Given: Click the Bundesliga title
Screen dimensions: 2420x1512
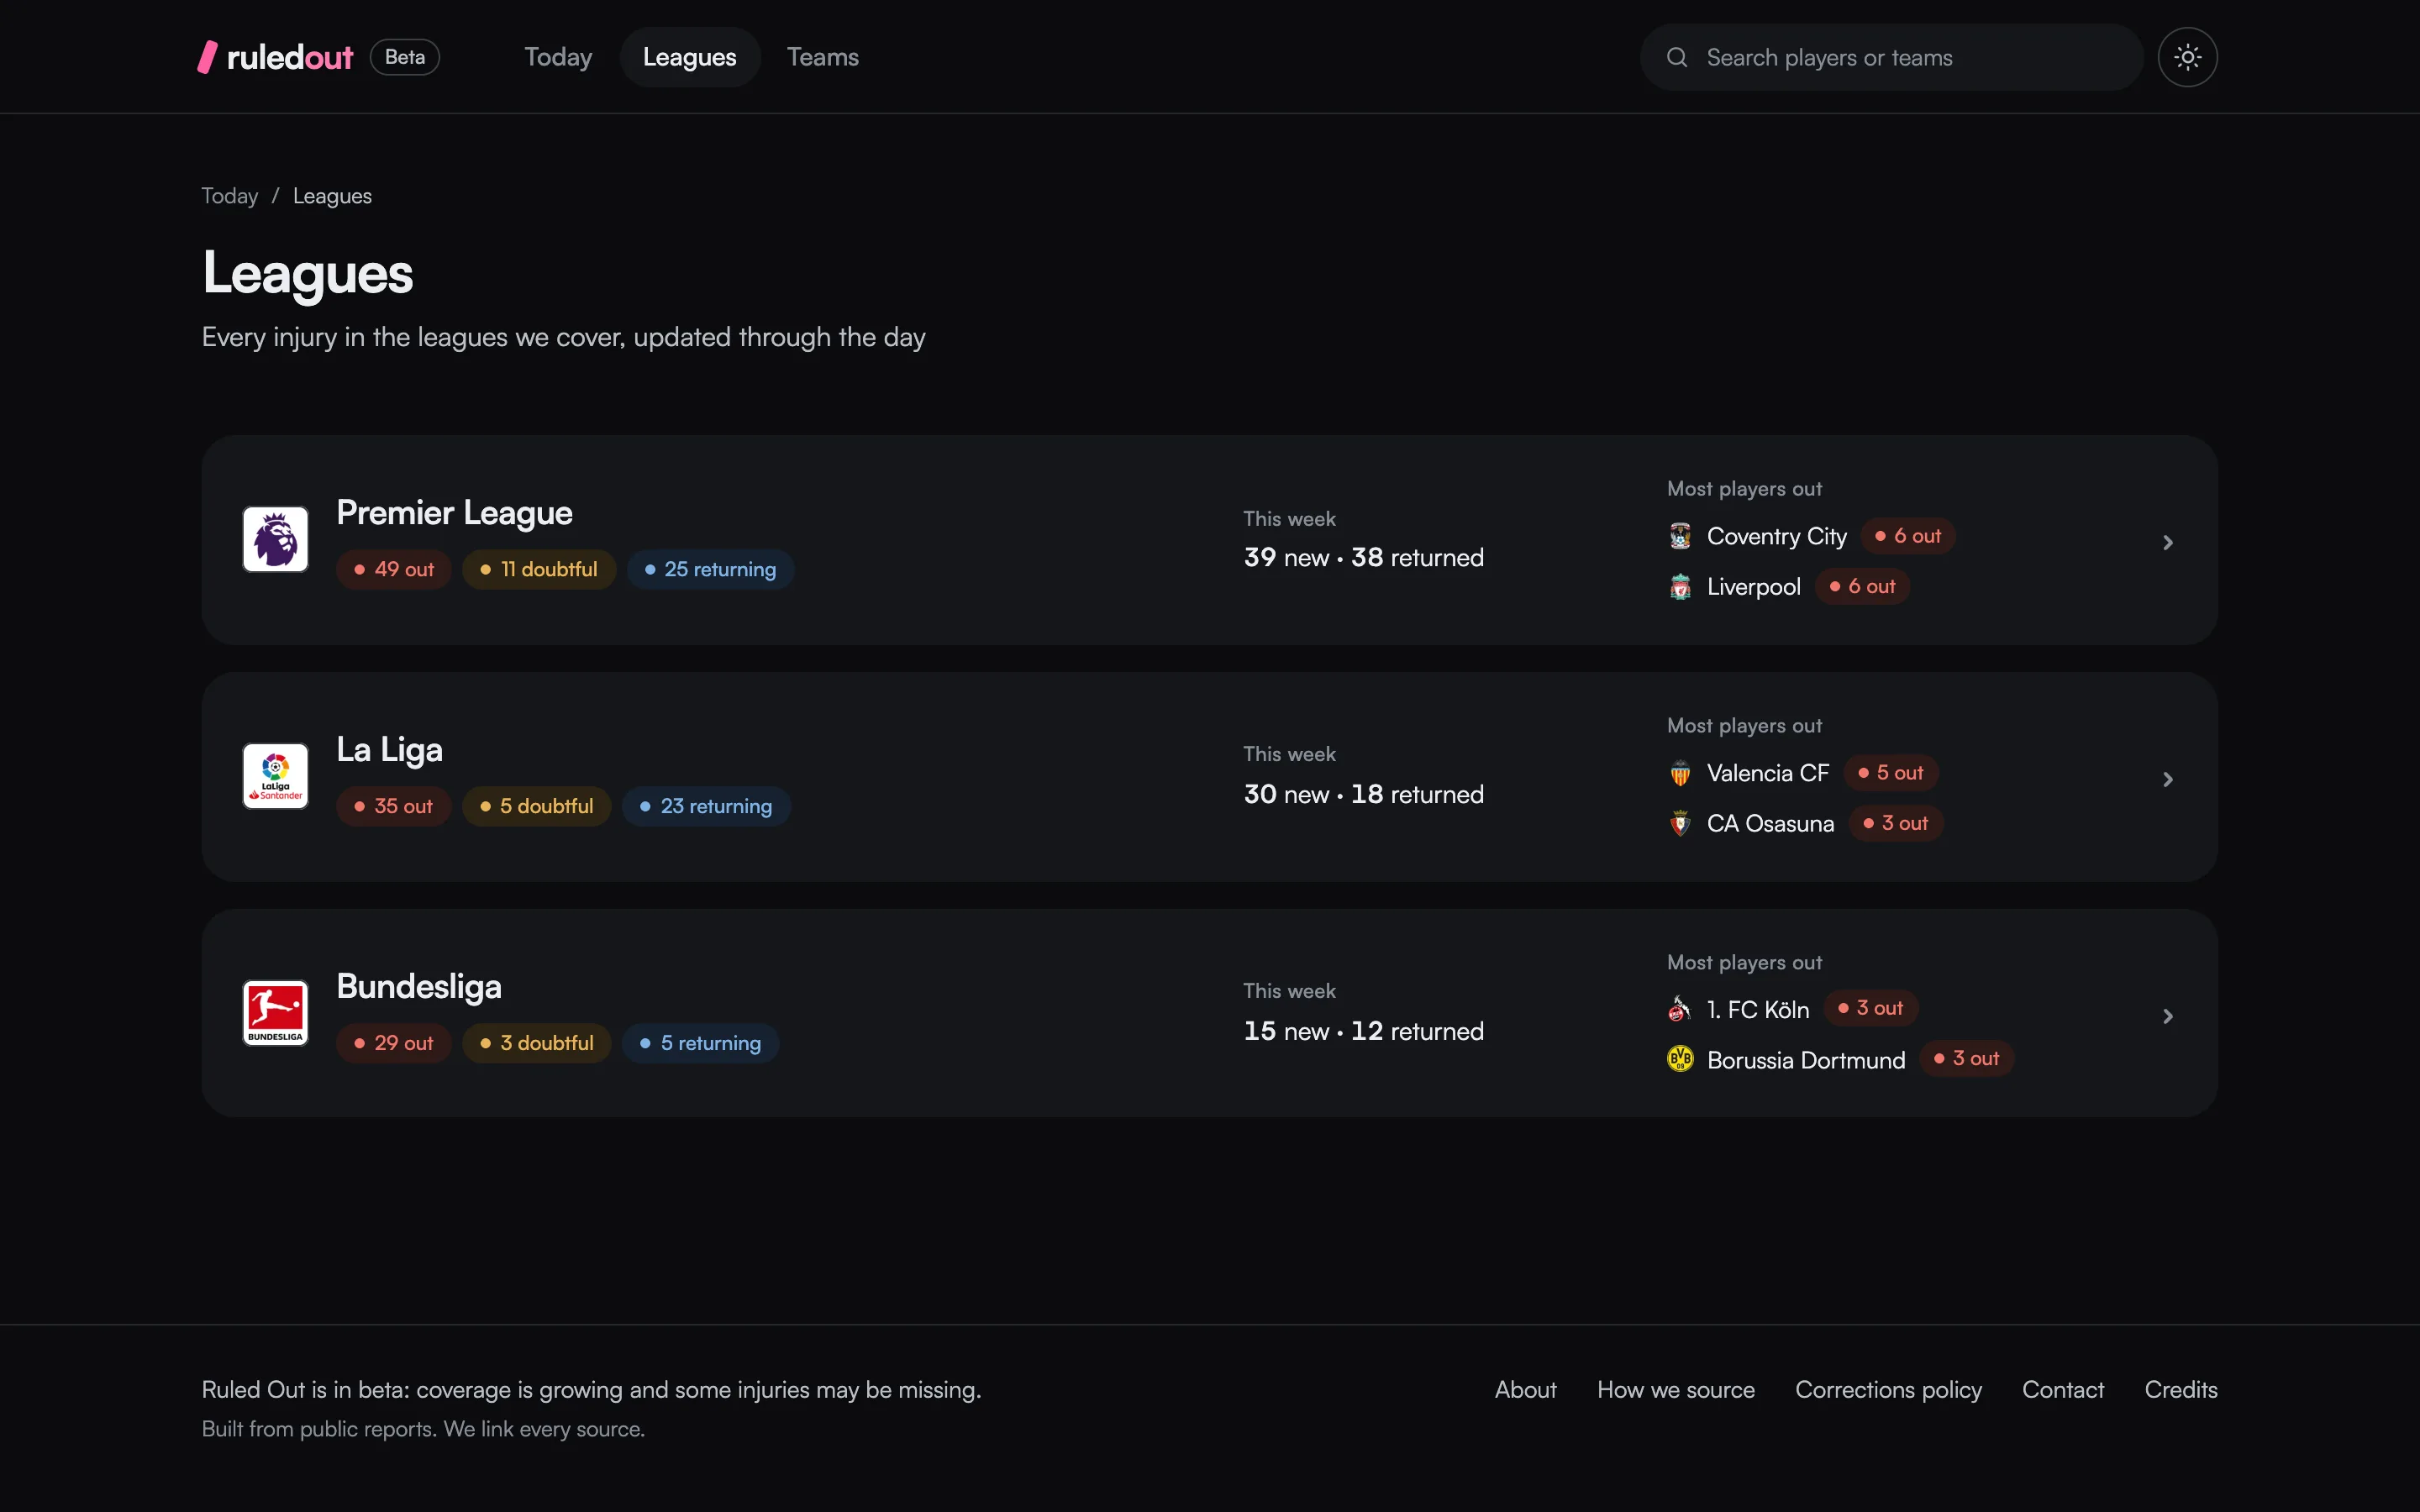Looking at the screenshot, I should 419,987.
